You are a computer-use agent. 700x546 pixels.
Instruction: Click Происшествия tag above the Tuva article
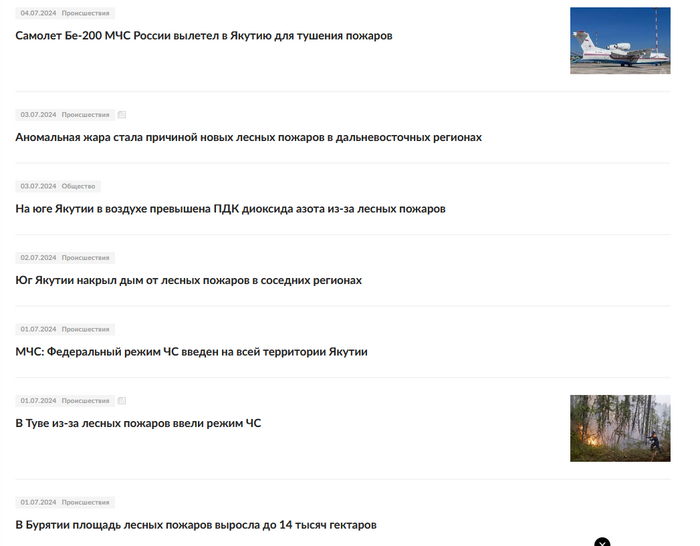[85, 400]
